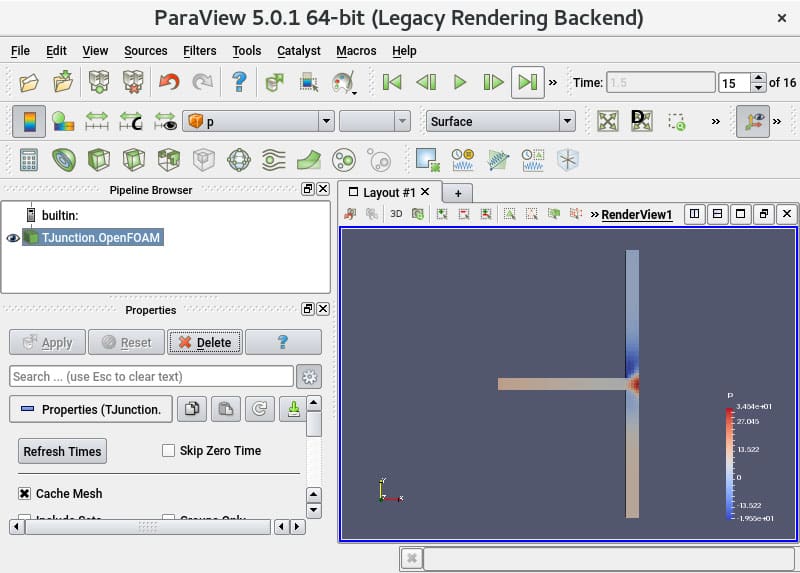Click the properties search field
This screenshot has width=800, height=573.
[x=151, y=377]
